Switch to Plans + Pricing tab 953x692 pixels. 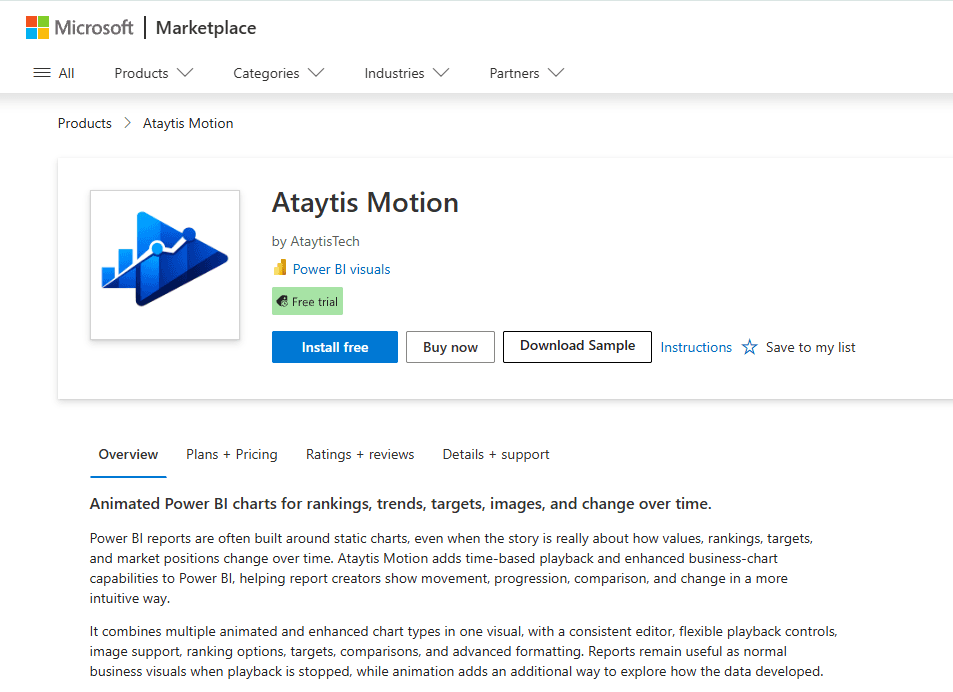[232, 454]
